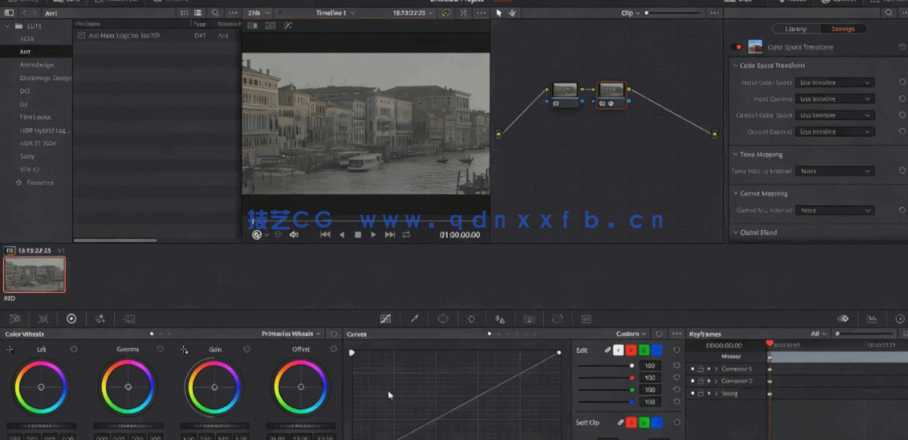Collapse the Tone Mapping section
908x440 pixels.
(735, 155)
